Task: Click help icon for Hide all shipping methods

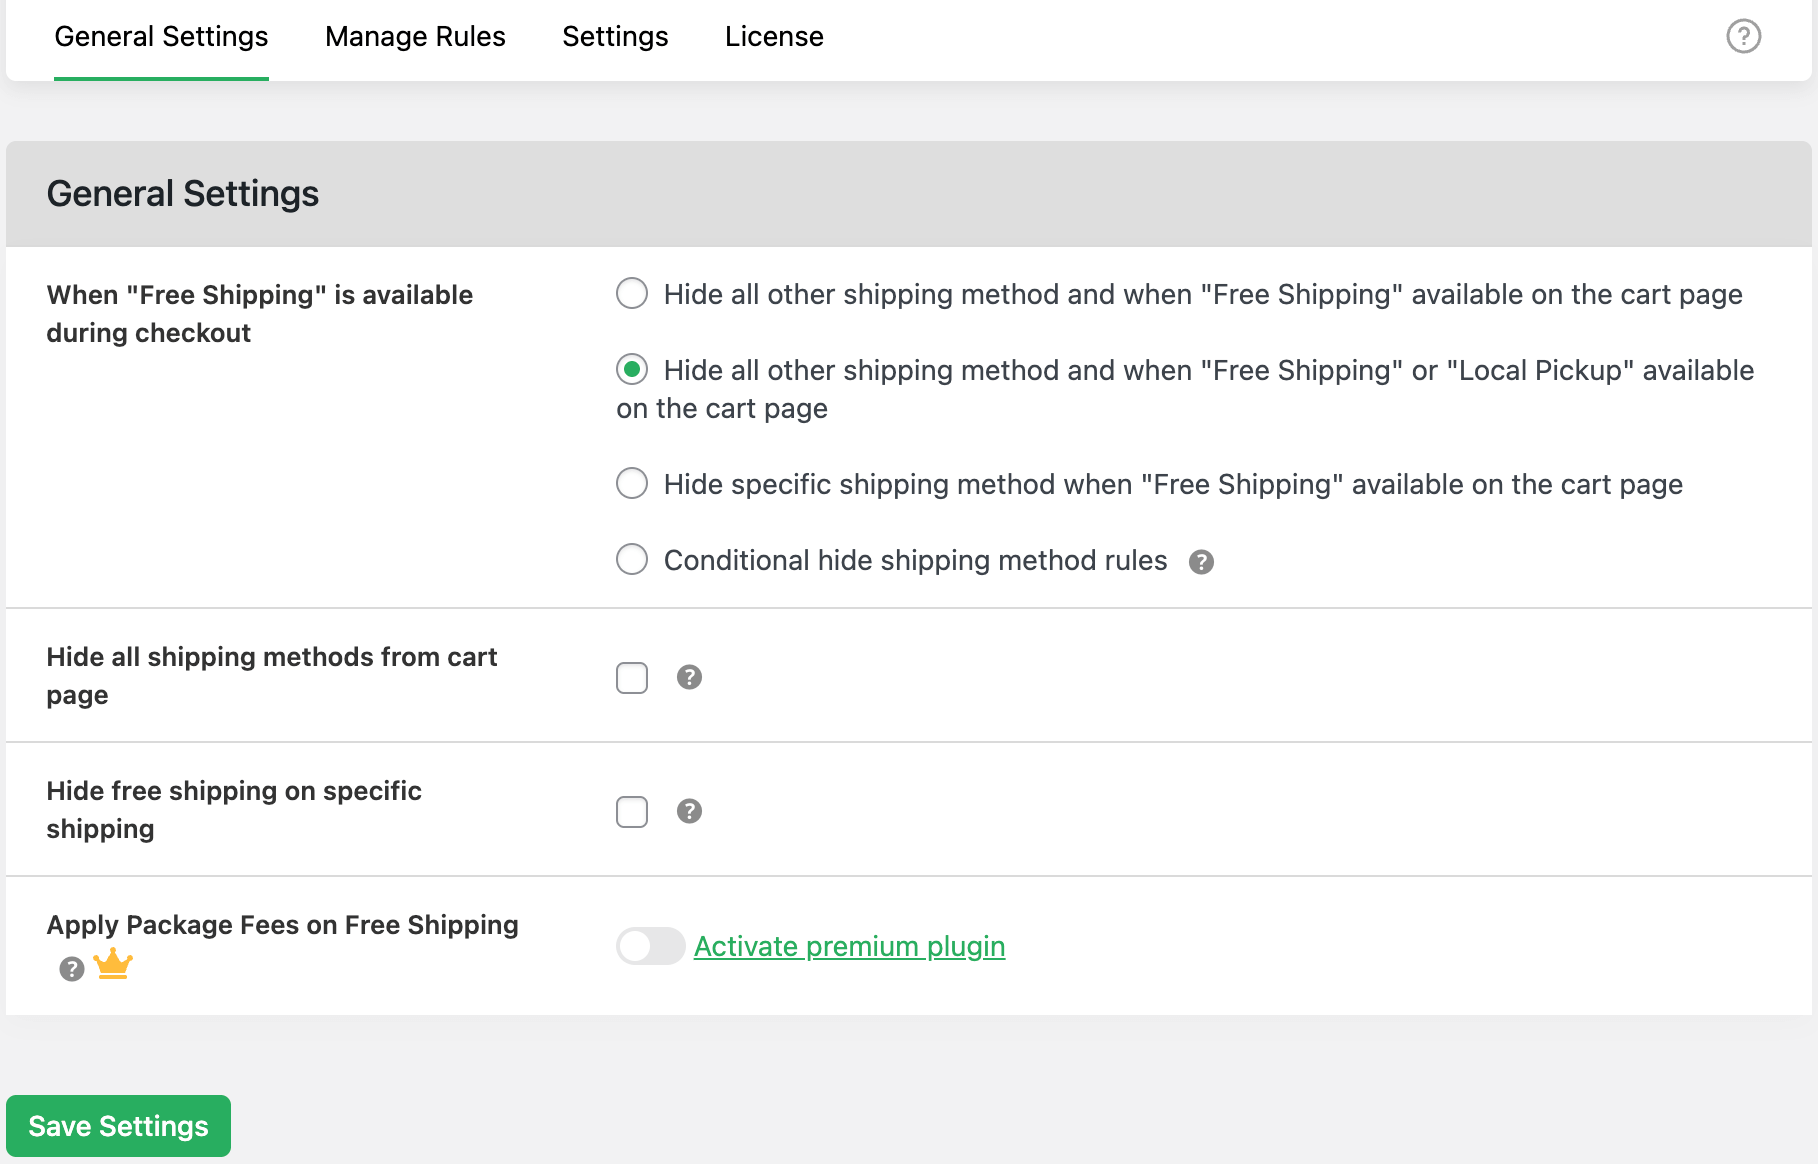Action: 689,677
